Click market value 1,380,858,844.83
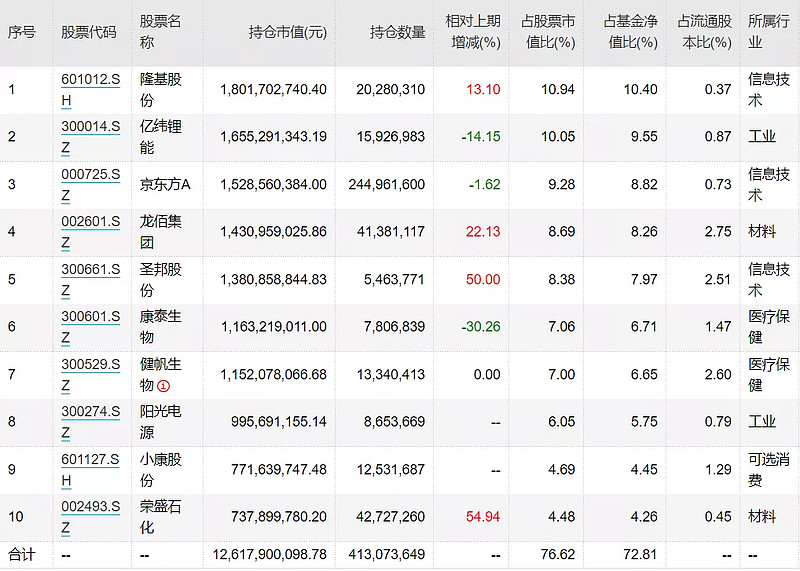The height and width of the screenshot is (571, 800). click(273, 280)
